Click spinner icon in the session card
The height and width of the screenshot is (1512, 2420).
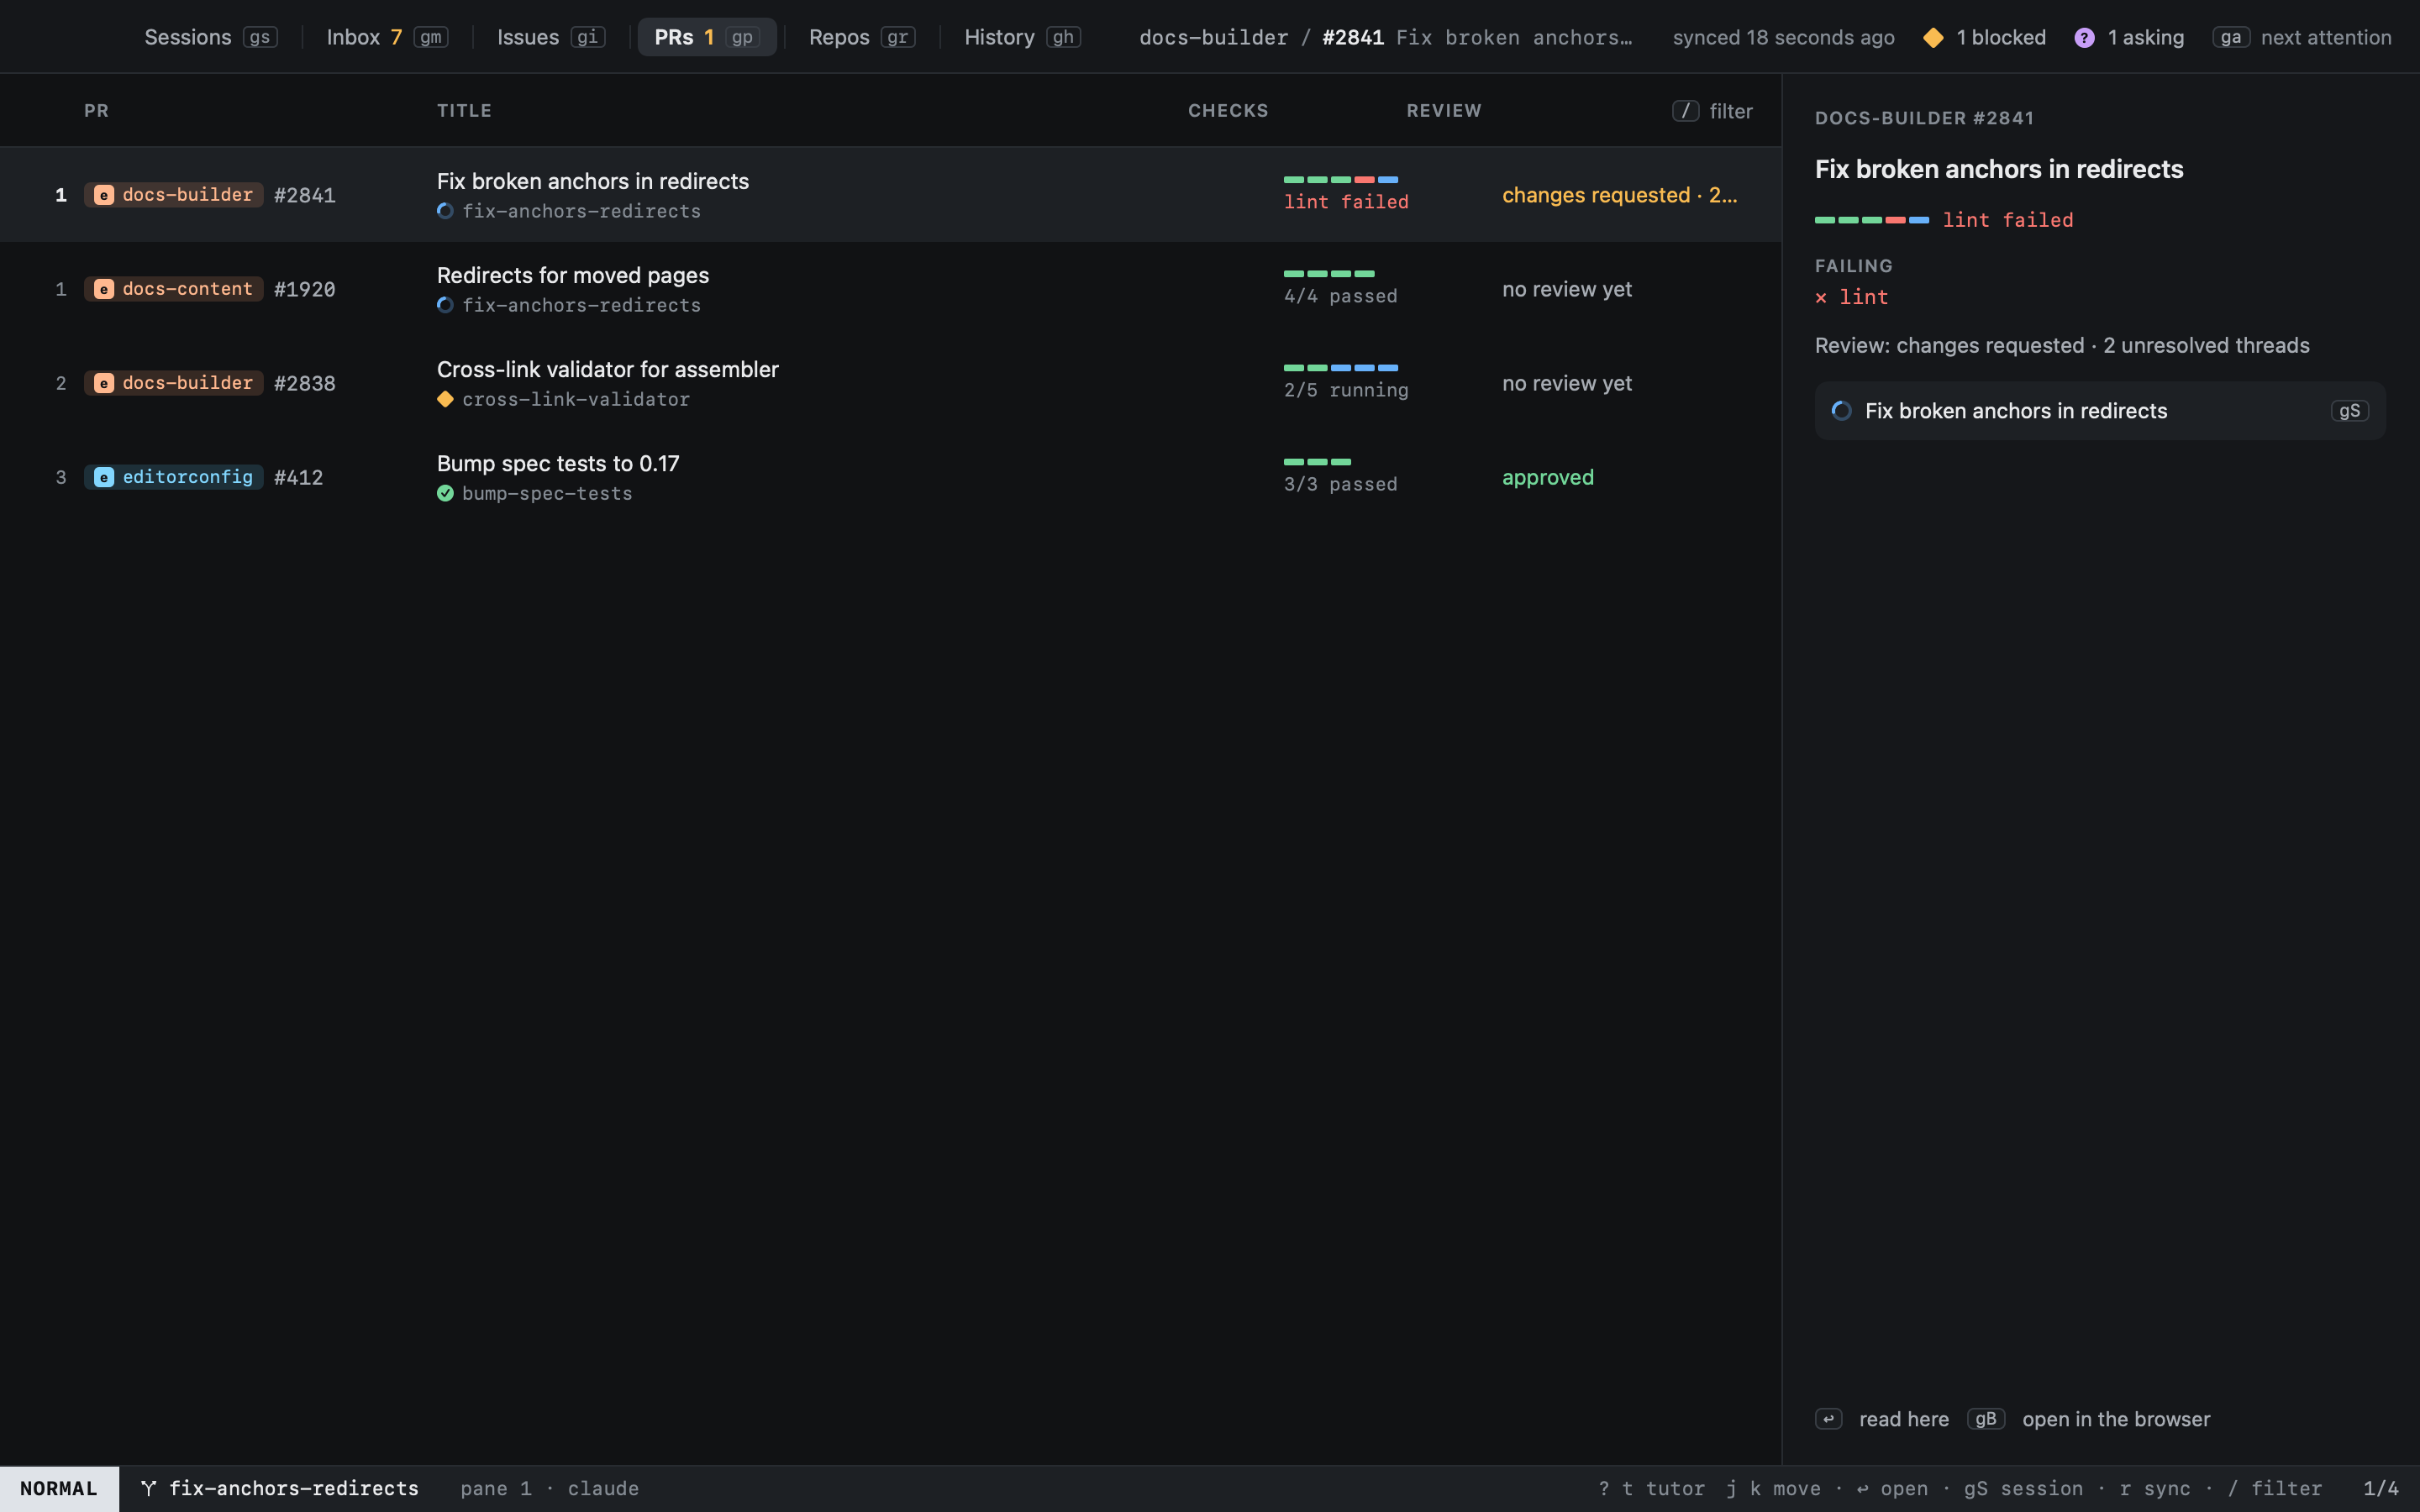tap(1841, 411)
